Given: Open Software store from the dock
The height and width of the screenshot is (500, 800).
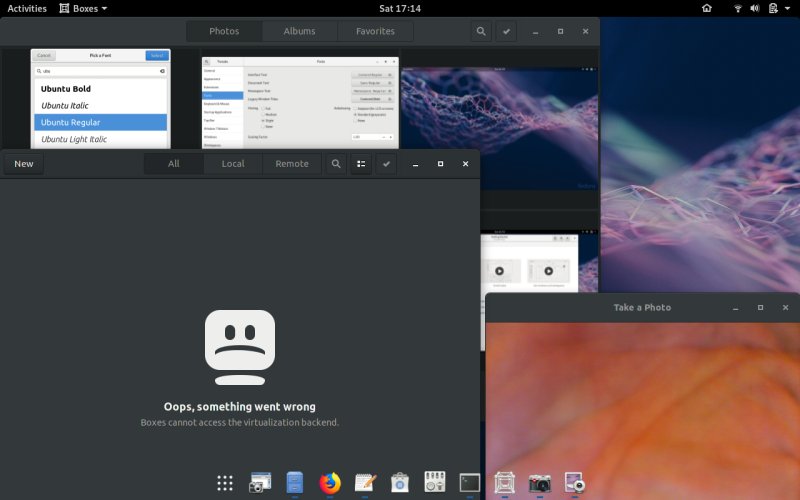Looking at the screenshot, I should click(400, 483).
